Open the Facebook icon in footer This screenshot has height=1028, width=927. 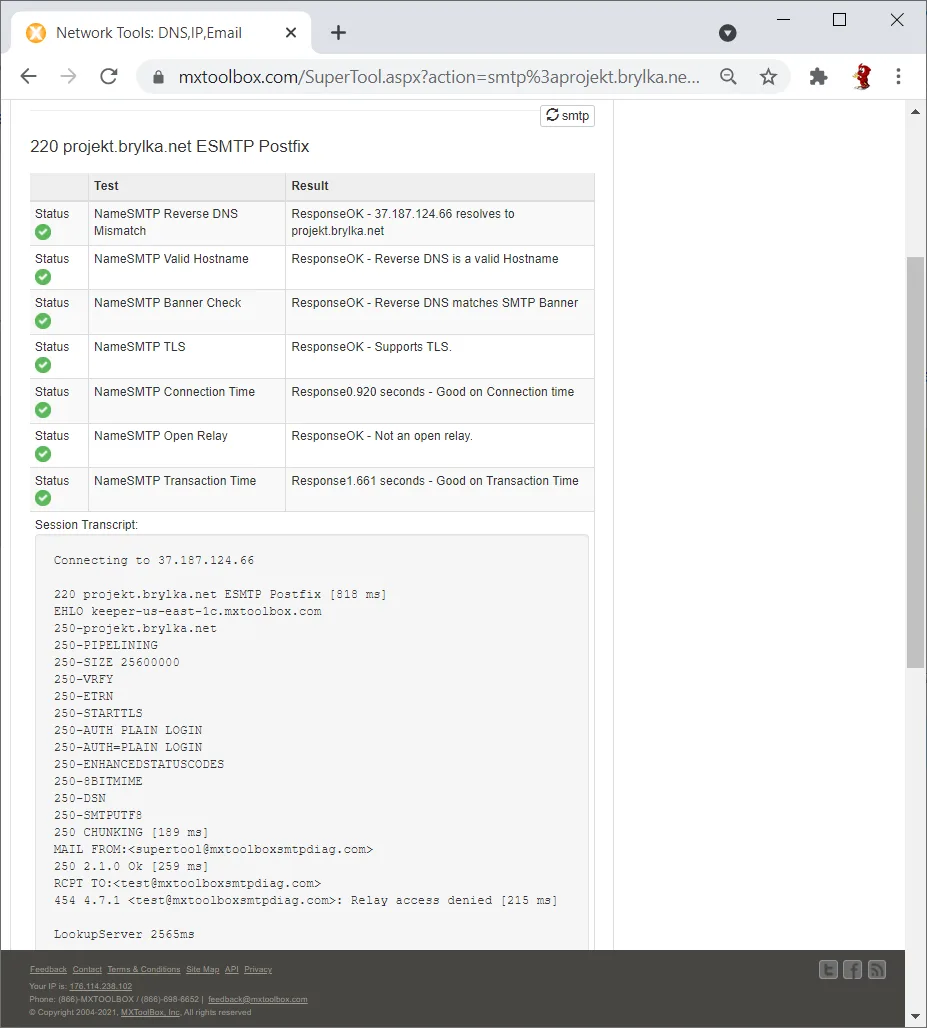(x=852, y=970)
